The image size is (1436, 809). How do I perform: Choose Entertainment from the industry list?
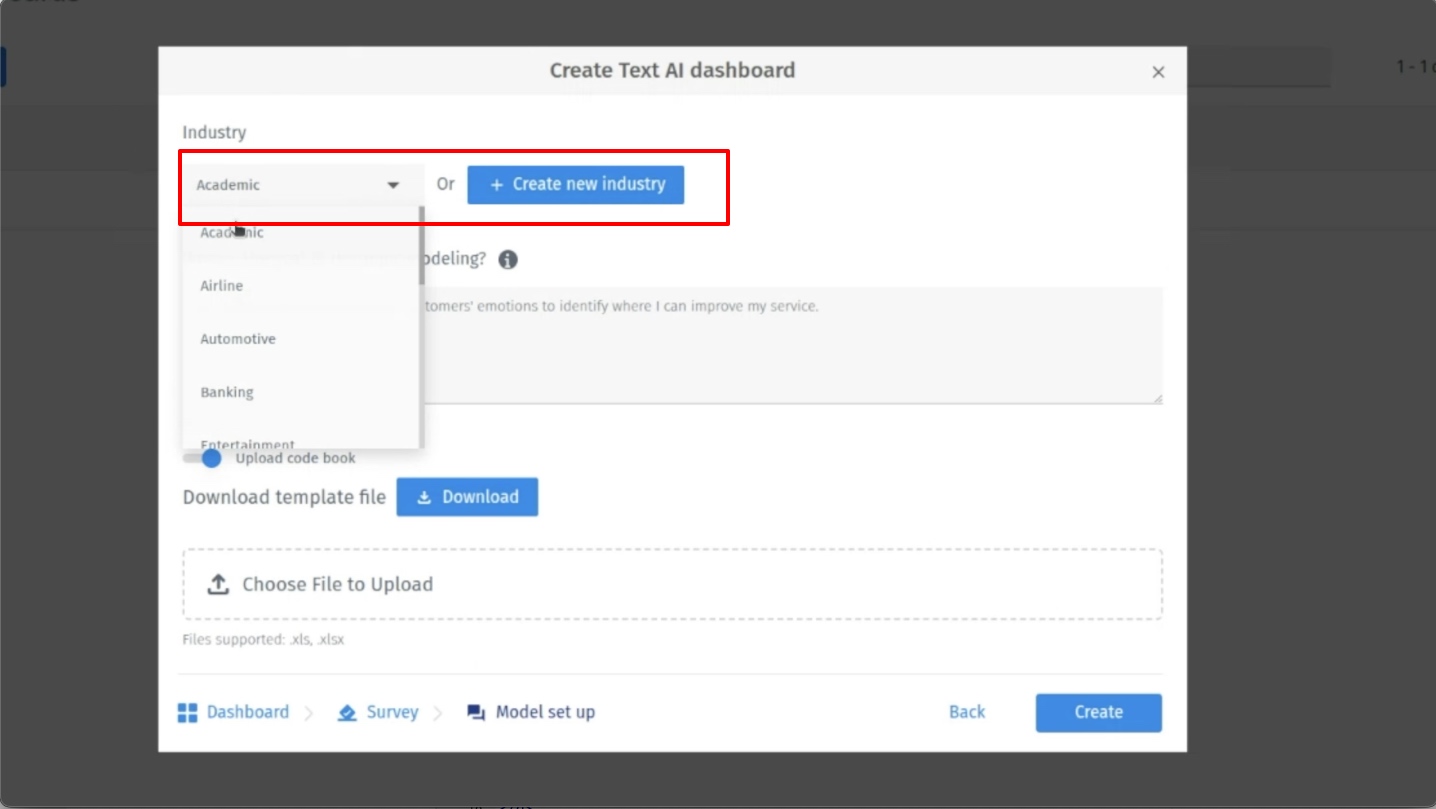[300, 440]
